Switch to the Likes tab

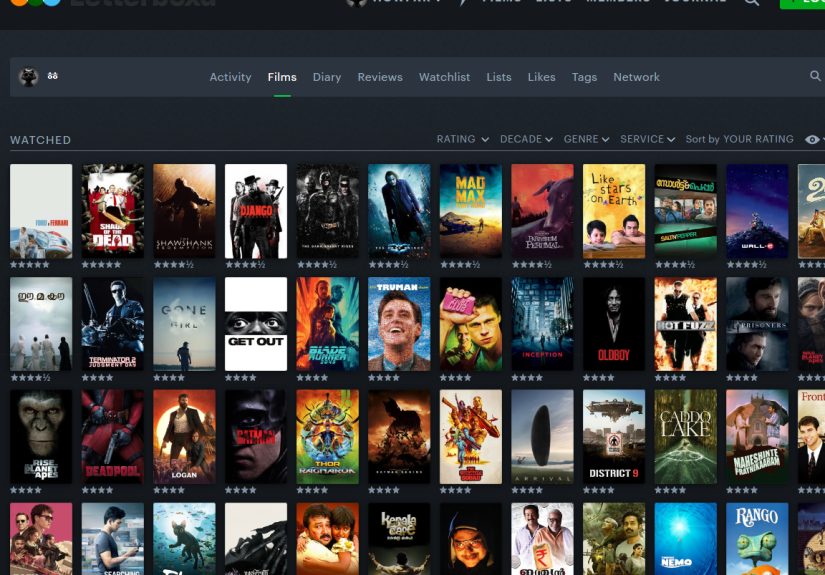pyautogui.click(x=541, y=77)
